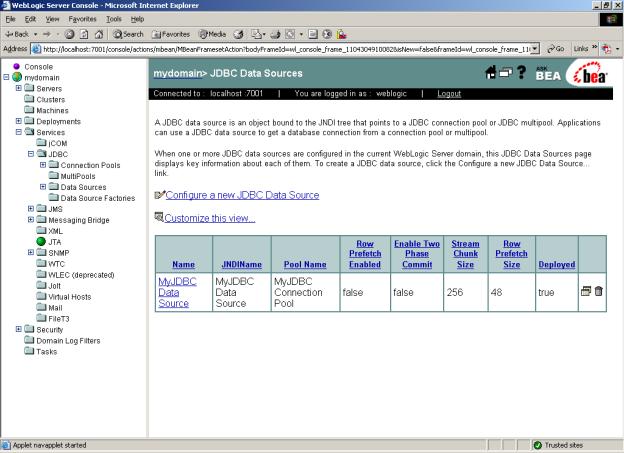Image resolution: width=624 pixels, height=453 pixels.
Task: Collapse the JDBC tree node
Action: point(31,154)
